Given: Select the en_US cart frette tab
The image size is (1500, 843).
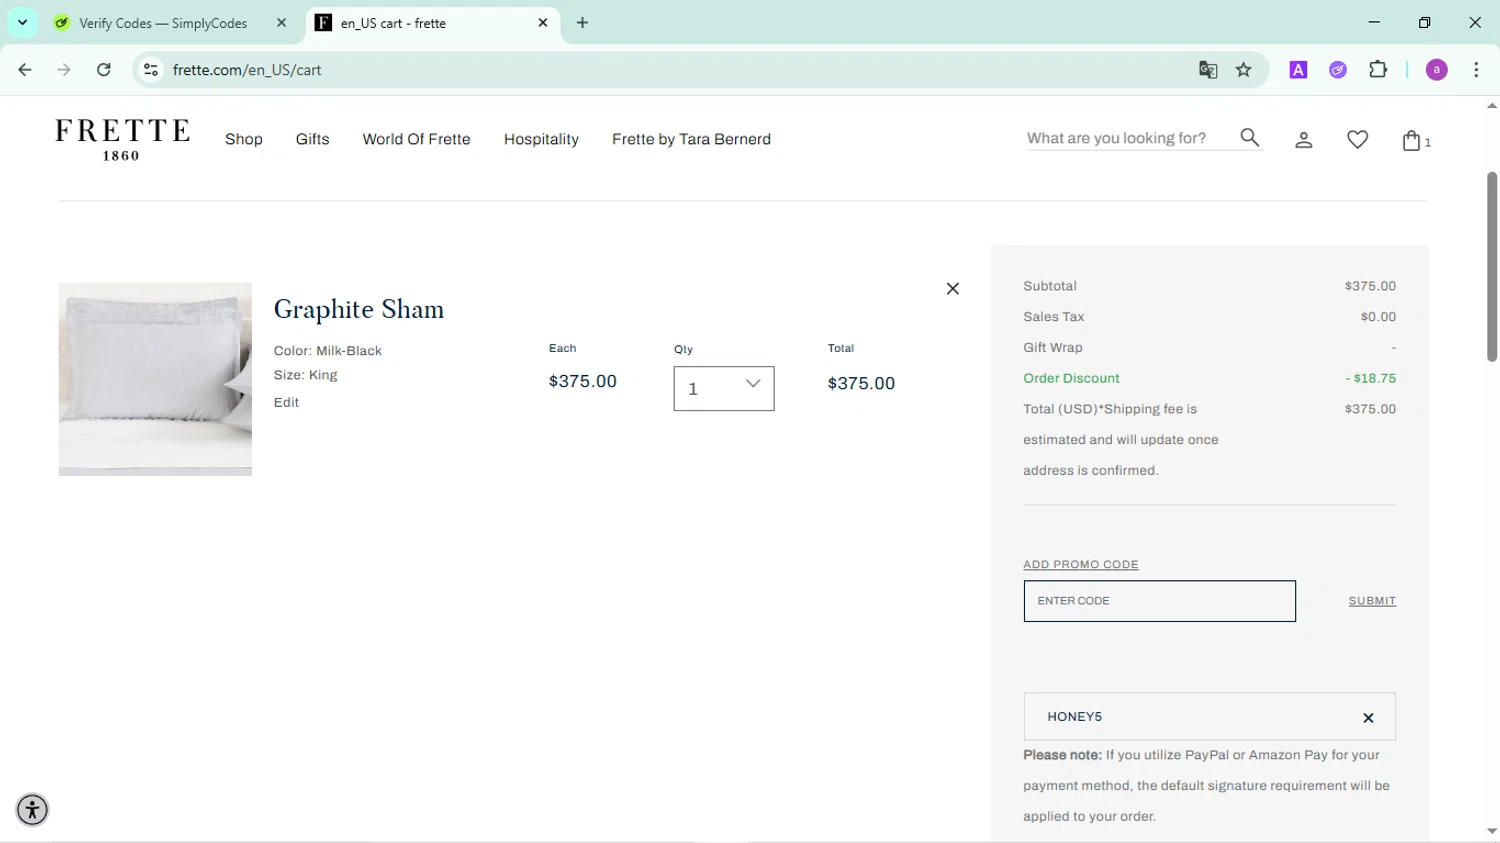Looking at the screenshot, I should point(430,23).
